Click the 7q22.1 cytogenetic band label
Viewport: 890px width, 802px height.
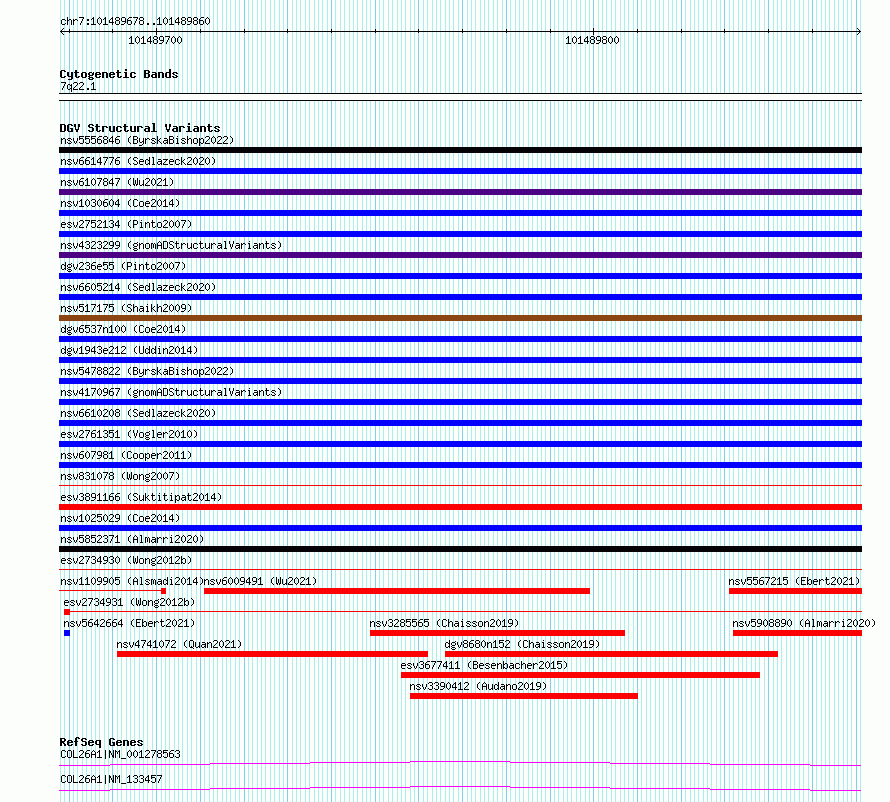[x=78, y=86]
